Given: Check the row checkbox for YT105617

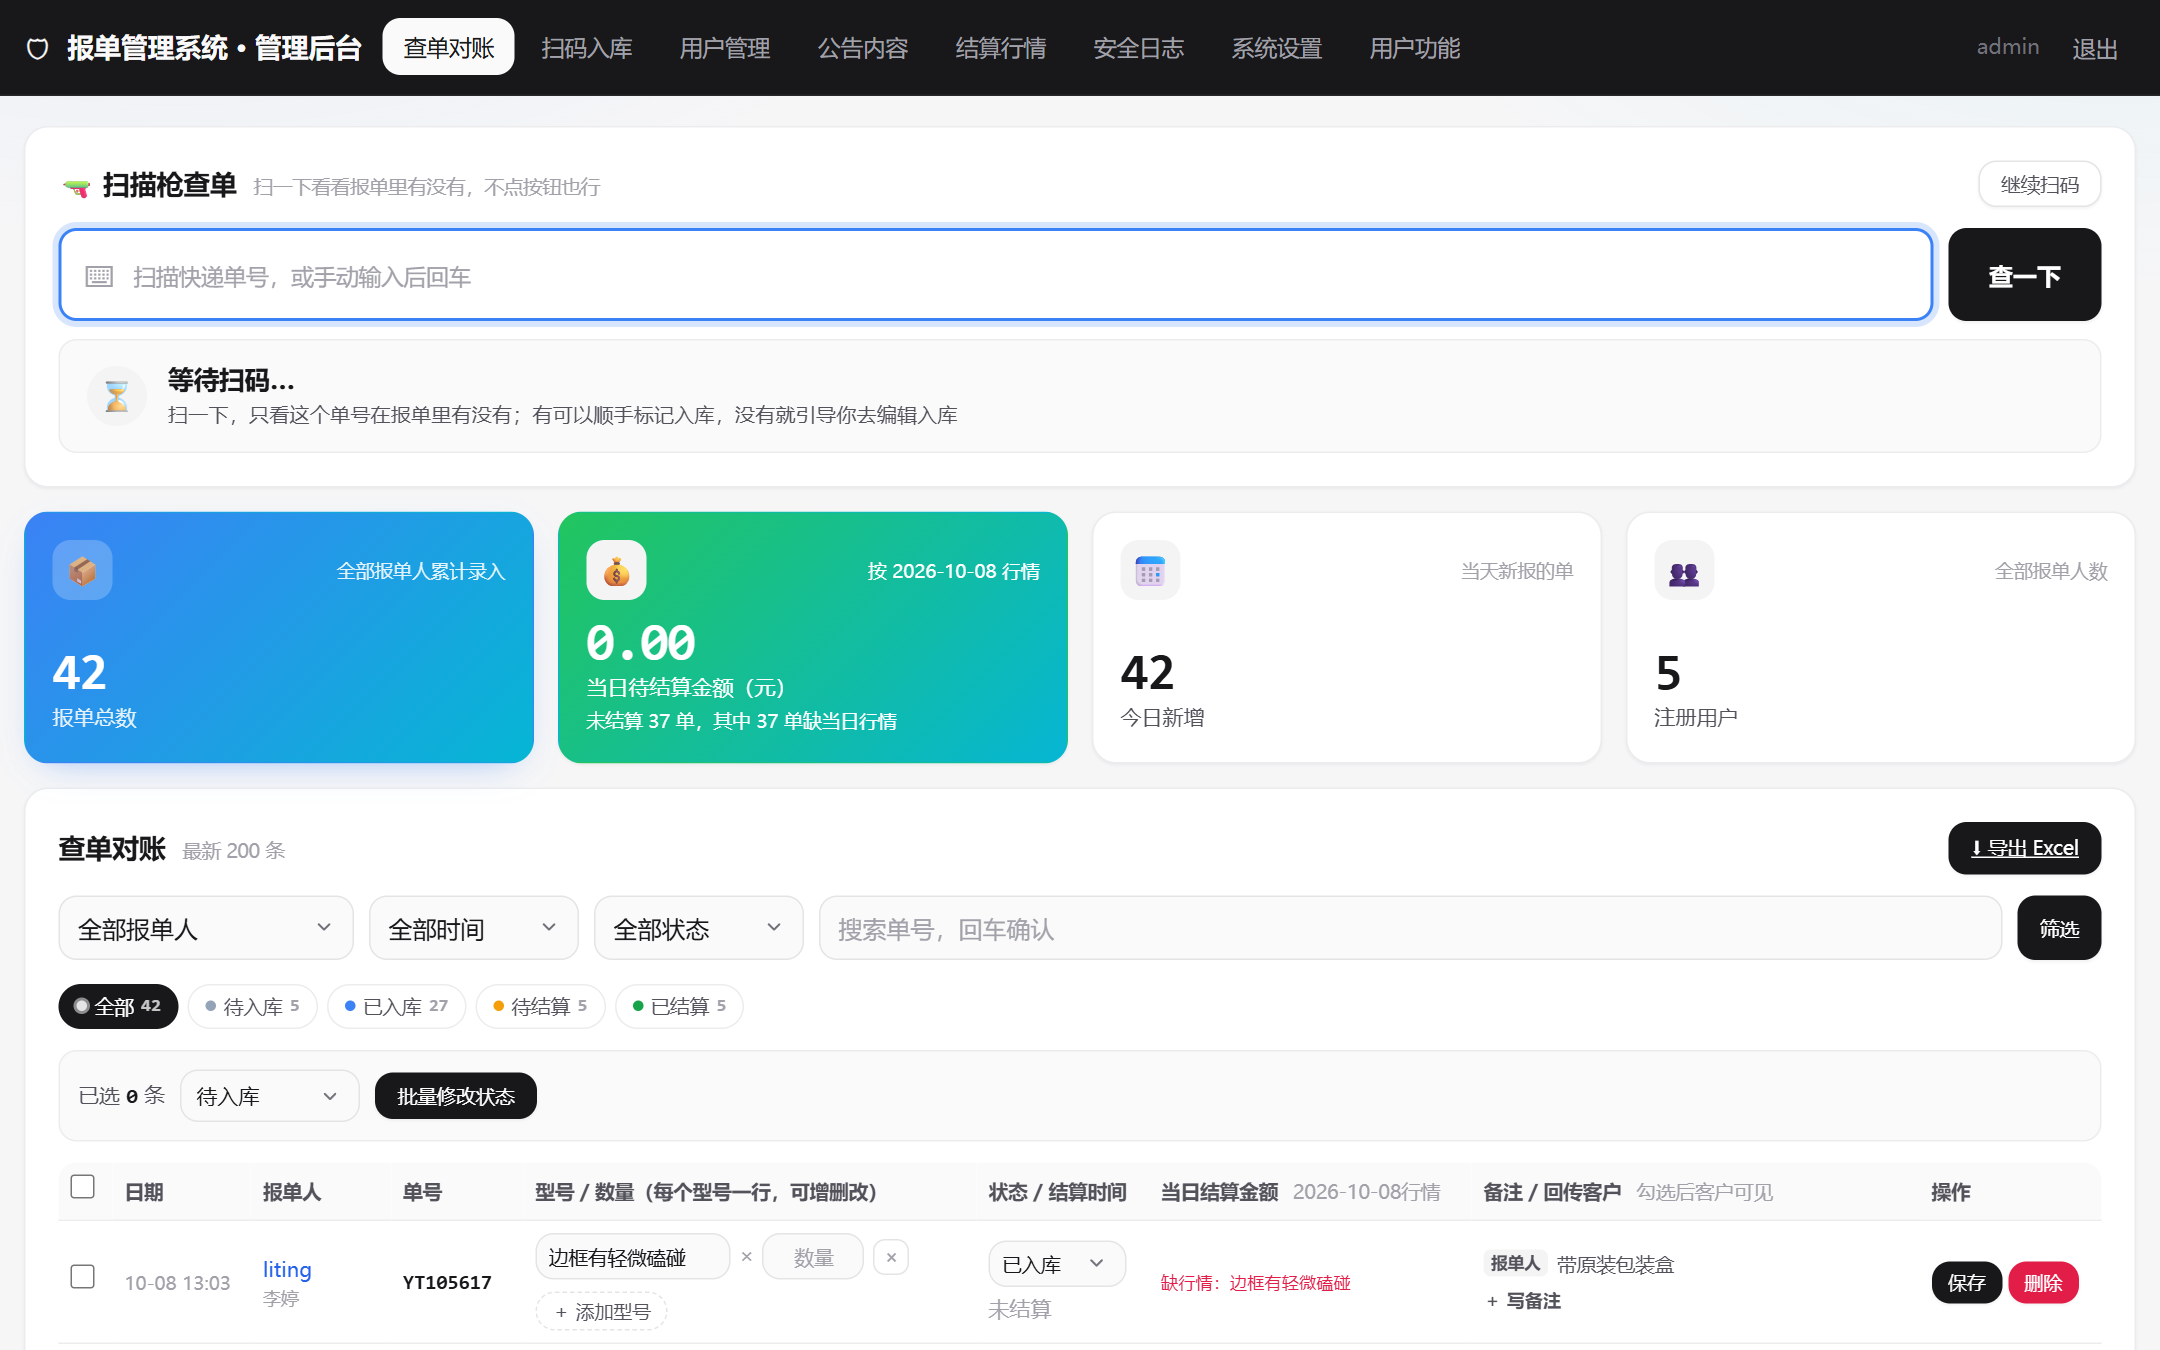Looking at the screenshot, I should 83,1277.
